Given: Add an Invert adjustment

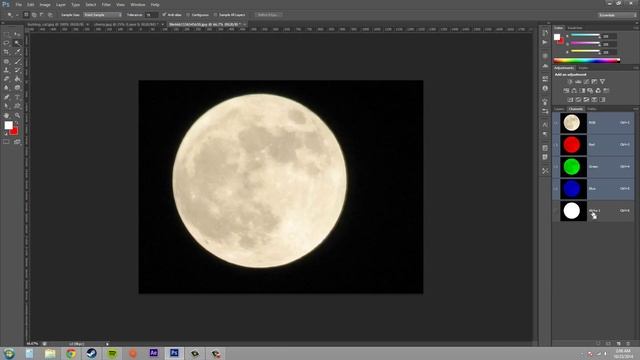Looking at the screenshot, I should (570, 100).
